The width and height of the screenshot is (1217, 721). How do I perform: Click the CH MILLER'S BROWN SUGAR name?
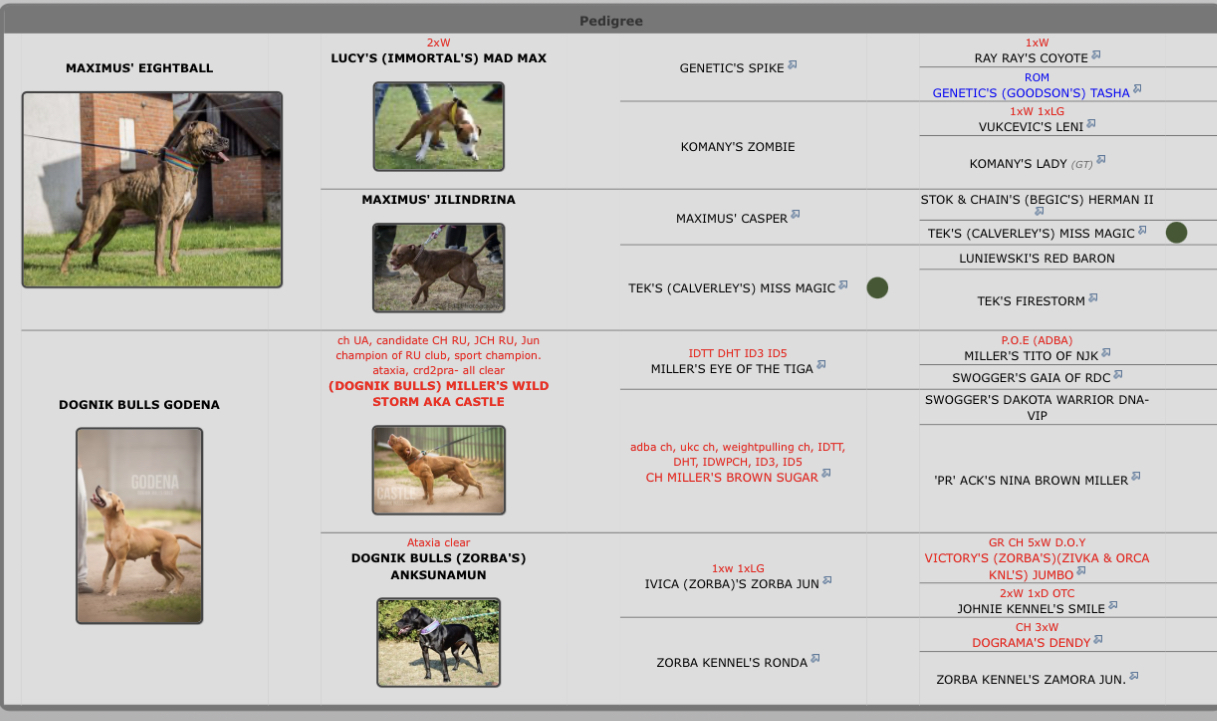tap(732, 478)
